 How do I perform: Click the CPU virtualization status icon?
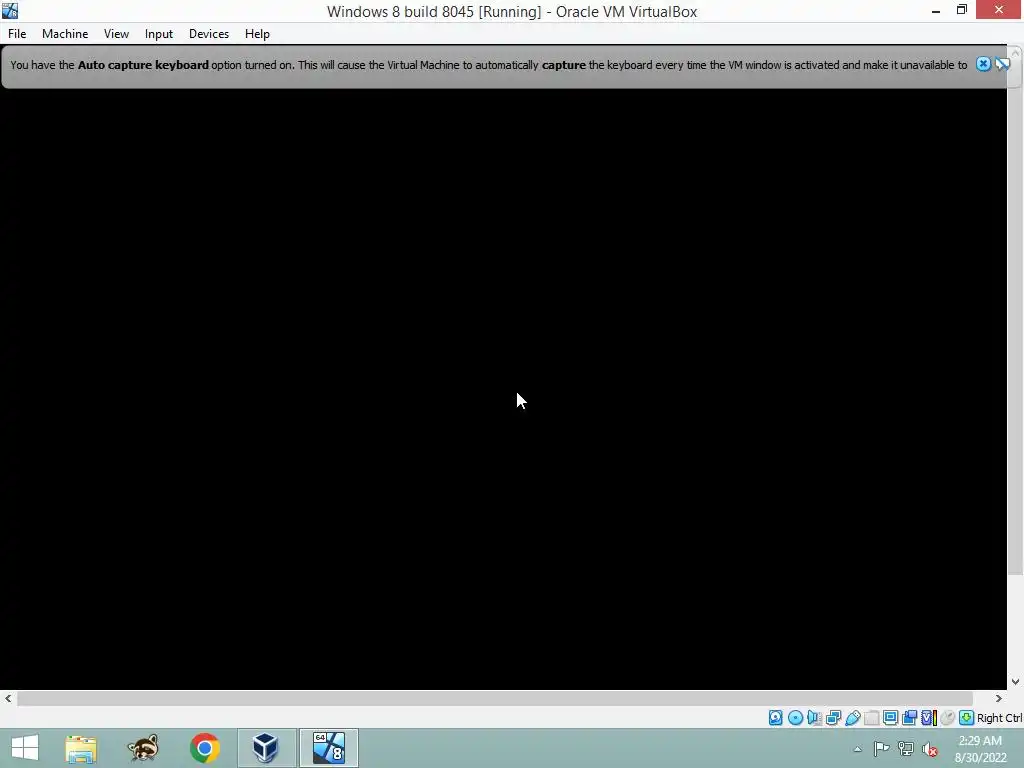click(x=929, y=718)
